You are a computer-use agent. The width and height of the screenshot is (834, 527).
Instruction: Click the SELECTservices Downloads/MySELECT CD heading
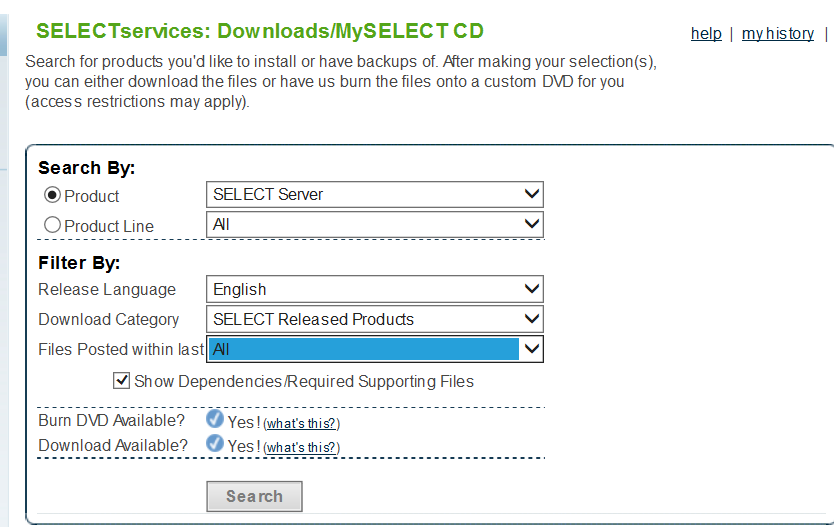tap(260, 31)
